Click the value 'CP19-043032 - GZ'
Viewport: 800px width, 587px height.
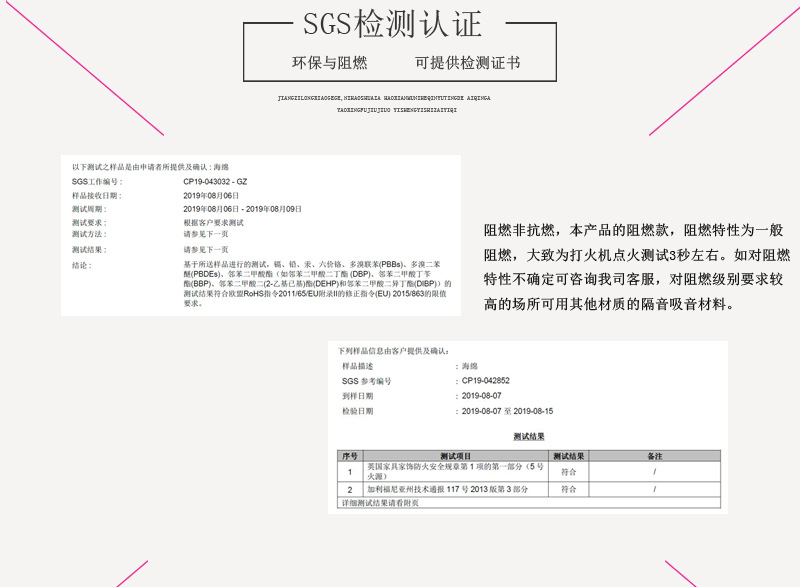click(x=215, y=182)
